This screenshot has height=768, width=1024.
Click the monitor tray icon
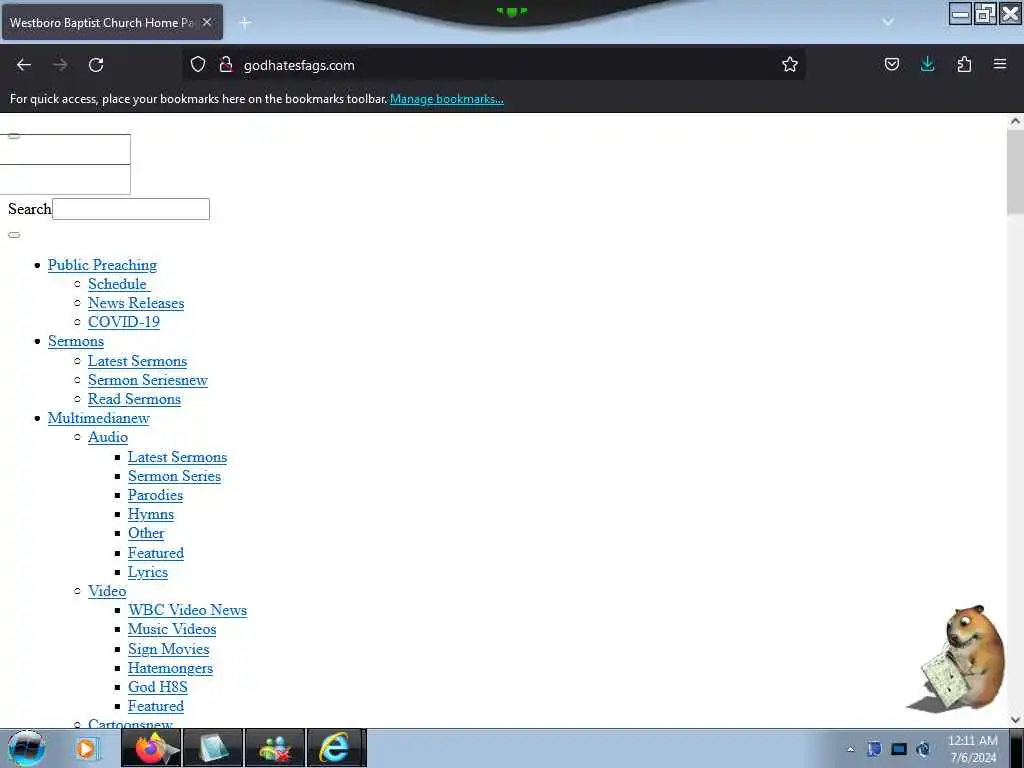point(899,749)
